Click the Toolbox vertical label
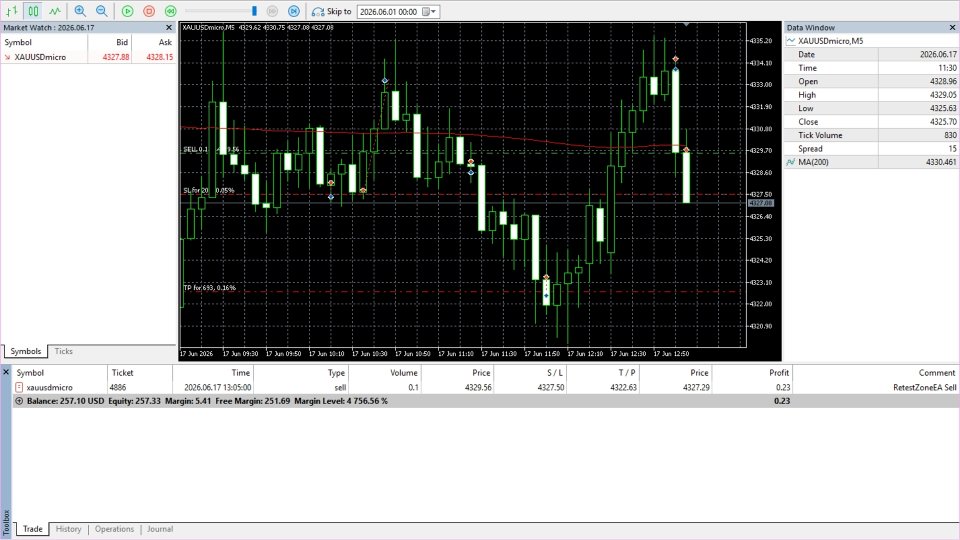960x540 pixels. 6,521
